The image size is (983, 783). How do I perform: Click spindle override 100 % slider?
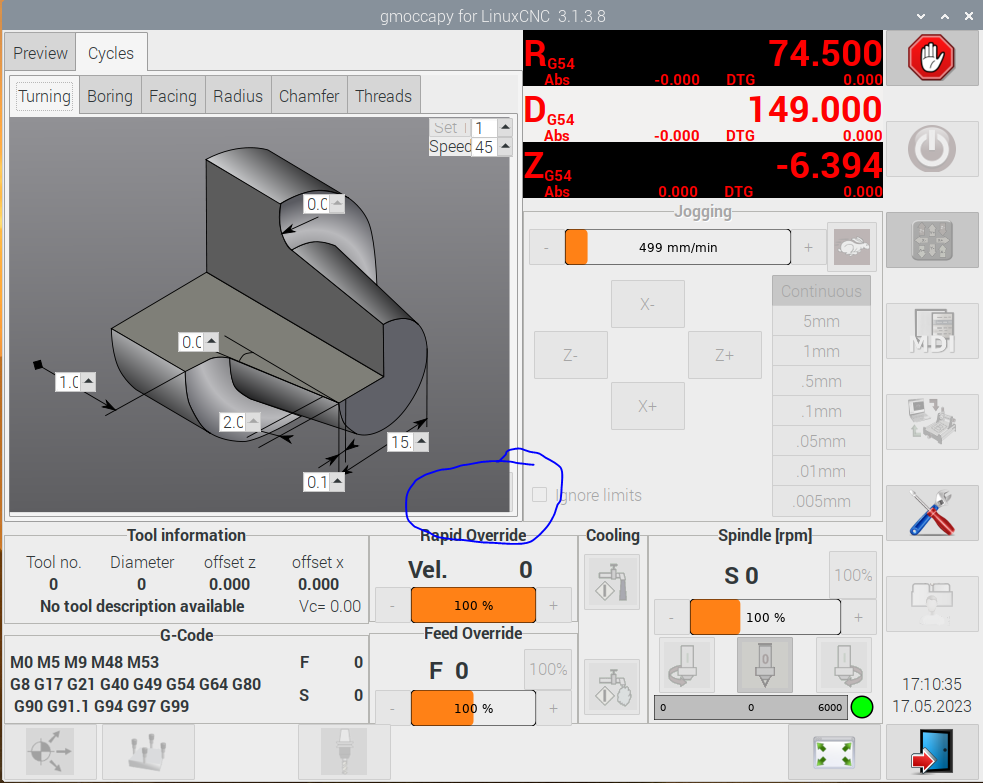coord(765,617)
